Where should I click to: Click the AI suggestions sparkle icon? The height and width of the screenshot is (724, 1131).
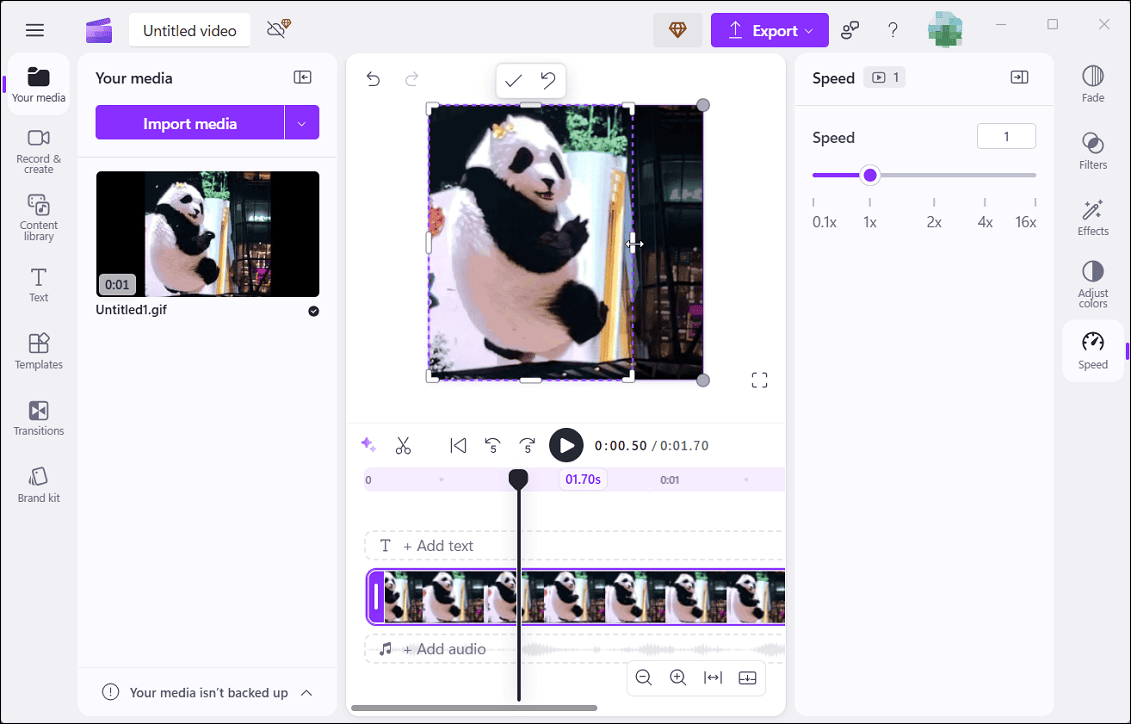pos(368,445)
